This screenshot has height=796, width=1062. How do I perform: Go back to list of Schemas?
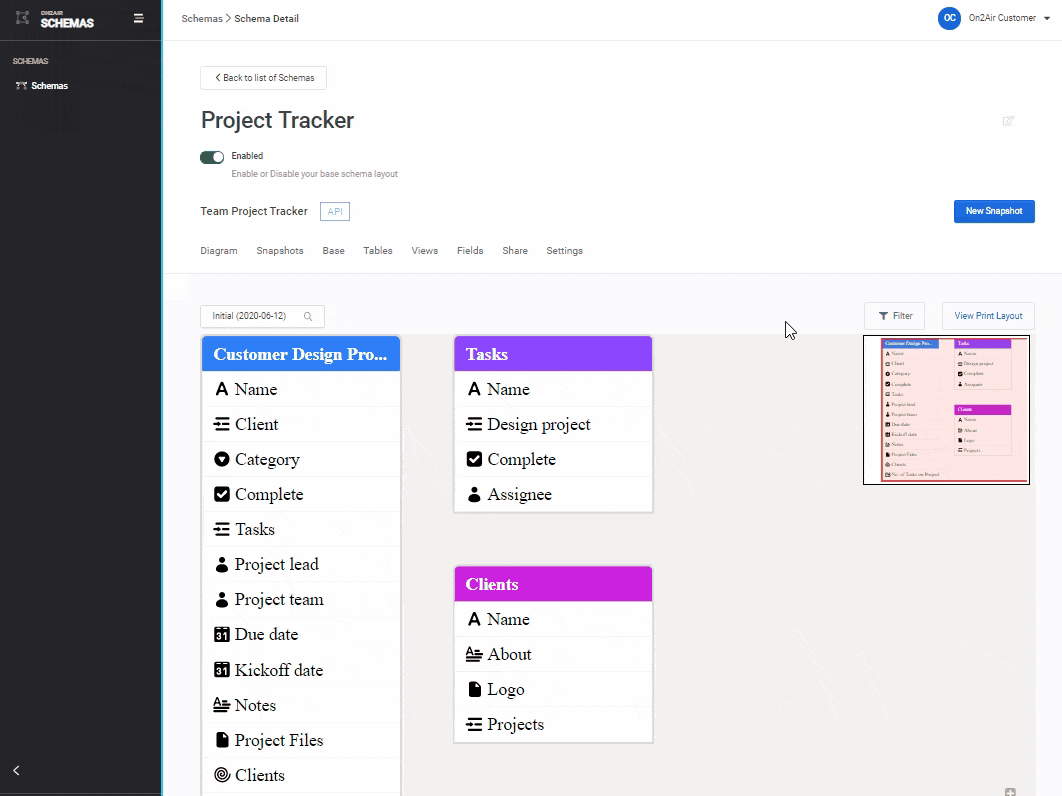coord(264,78)
